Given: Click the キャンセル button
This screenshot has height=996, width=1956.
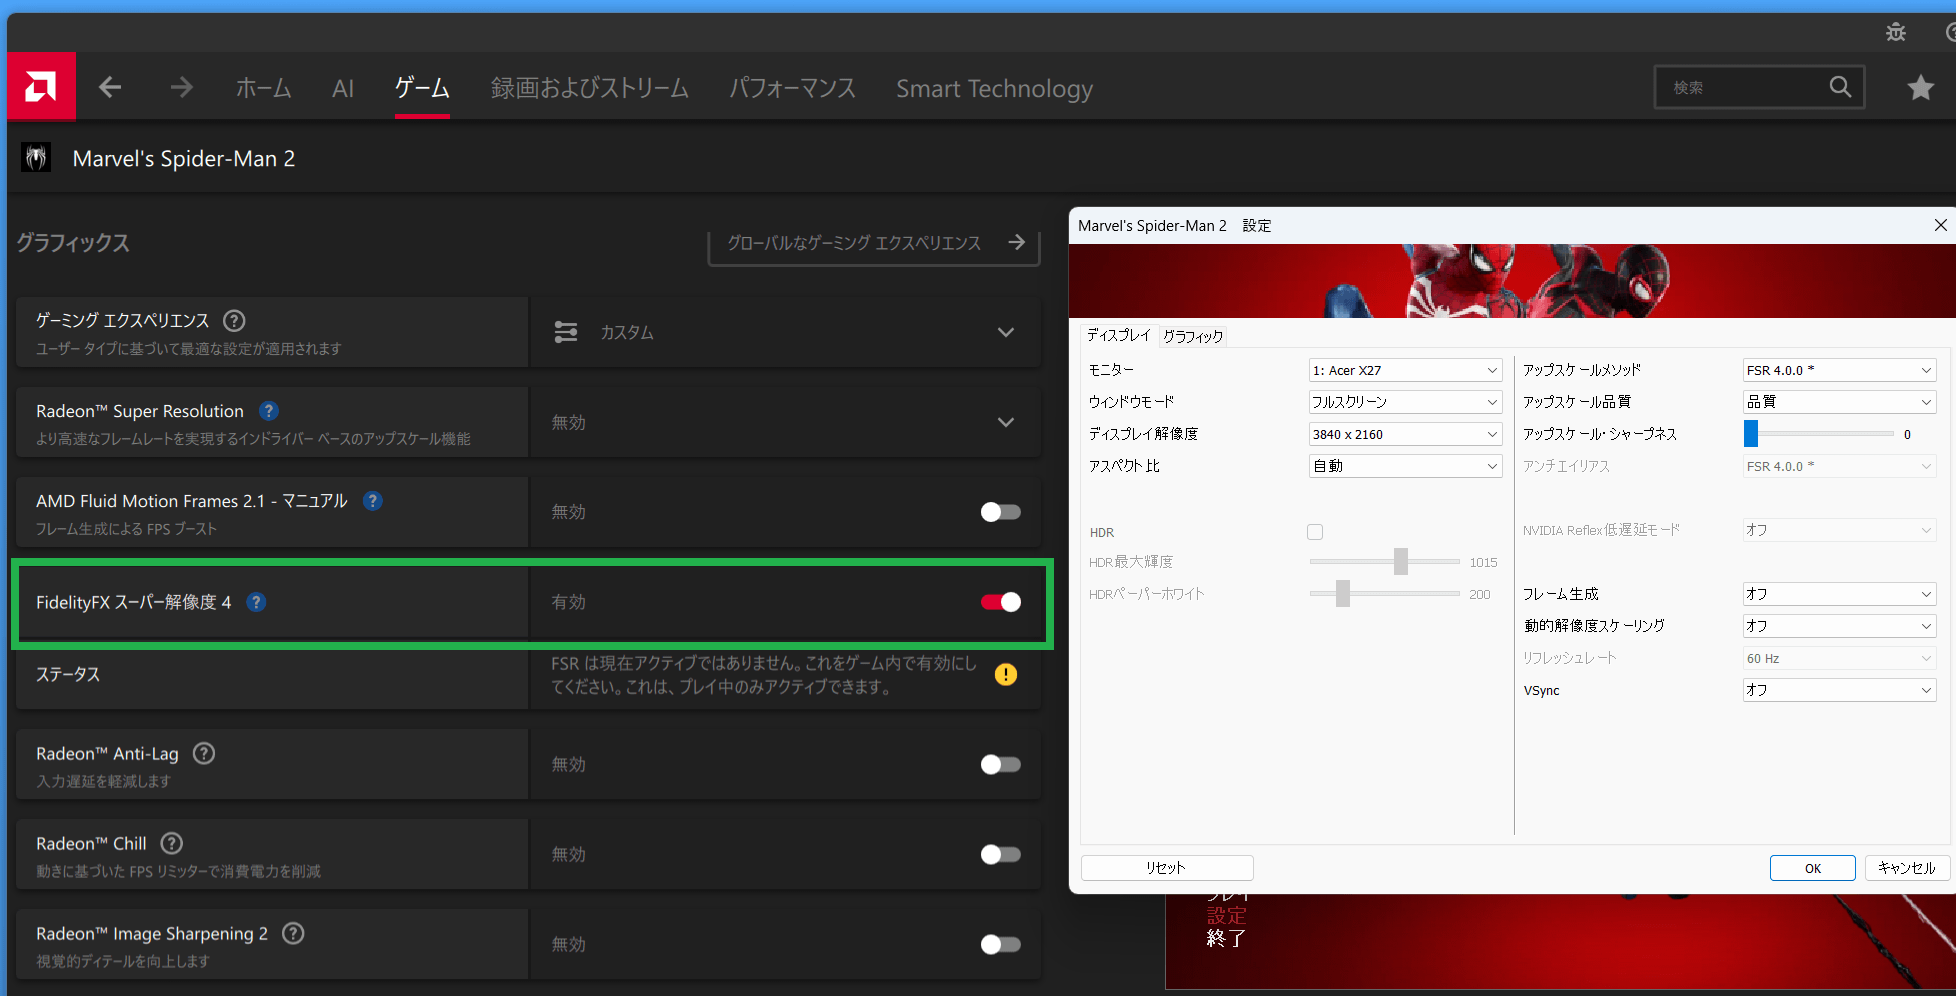Looking at the screenshot, I should pyautogui.click(x=1906, y=868).
